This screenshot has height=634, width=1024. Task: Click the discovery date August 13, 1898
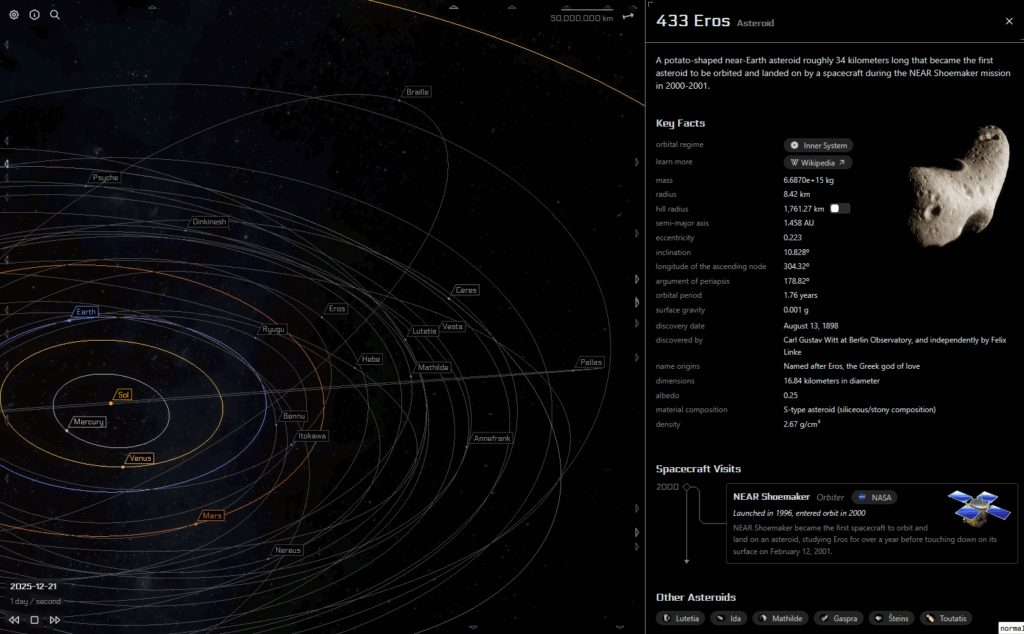pyautogui.click(x=811, y=326)
